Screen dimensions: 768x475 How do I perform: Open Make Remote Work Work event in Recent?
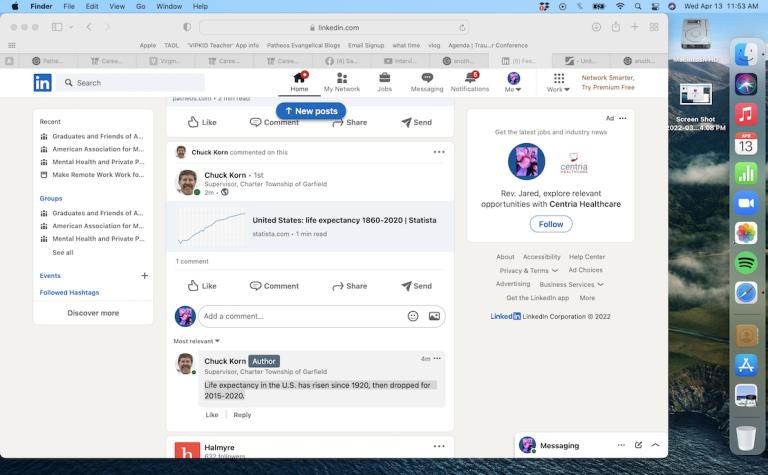[x=93, y=175]
